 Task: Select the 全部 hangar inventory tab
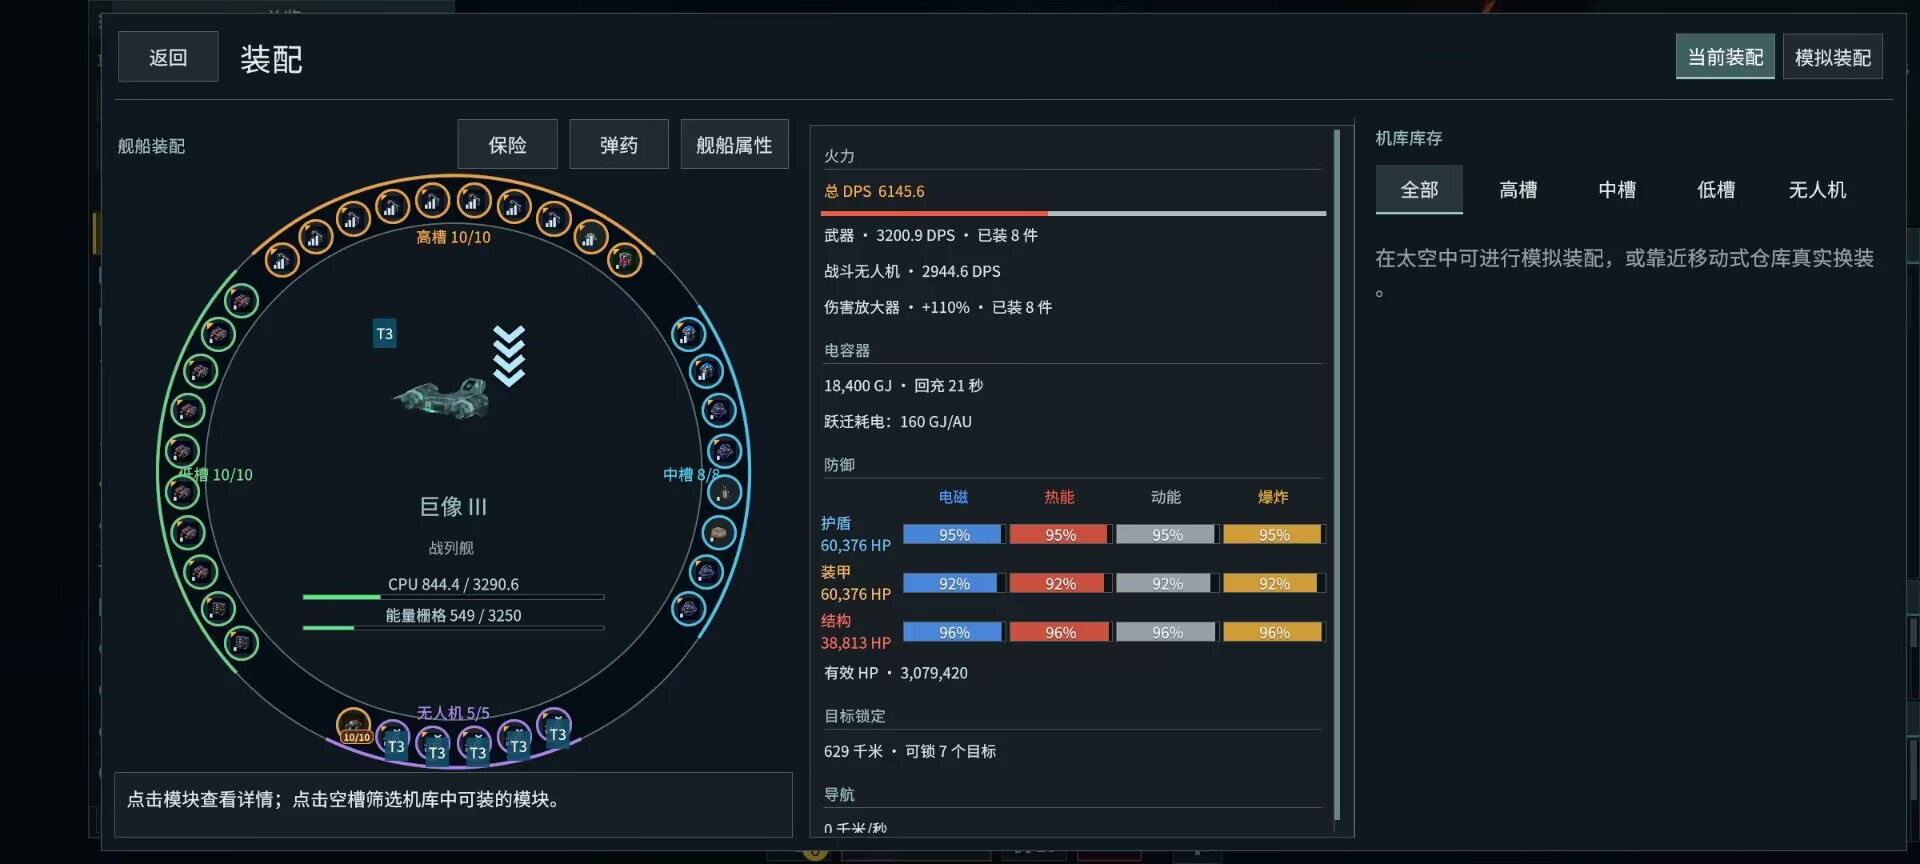[1419, 189]
